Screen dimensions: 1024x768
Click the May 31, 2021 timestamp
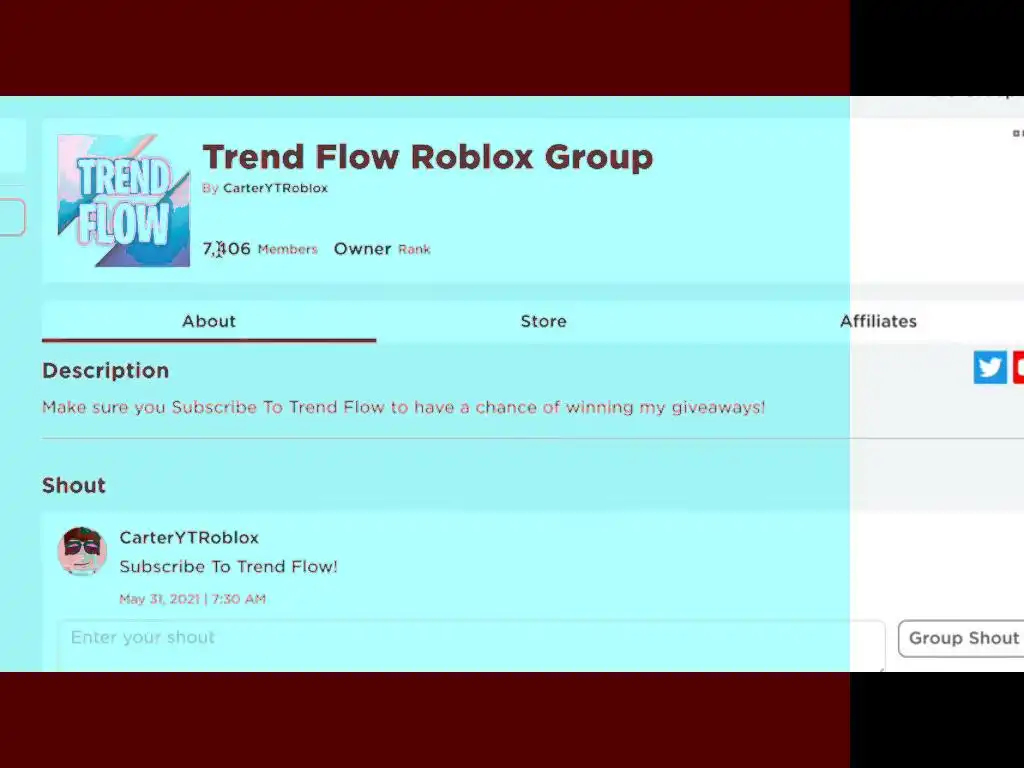192,599
